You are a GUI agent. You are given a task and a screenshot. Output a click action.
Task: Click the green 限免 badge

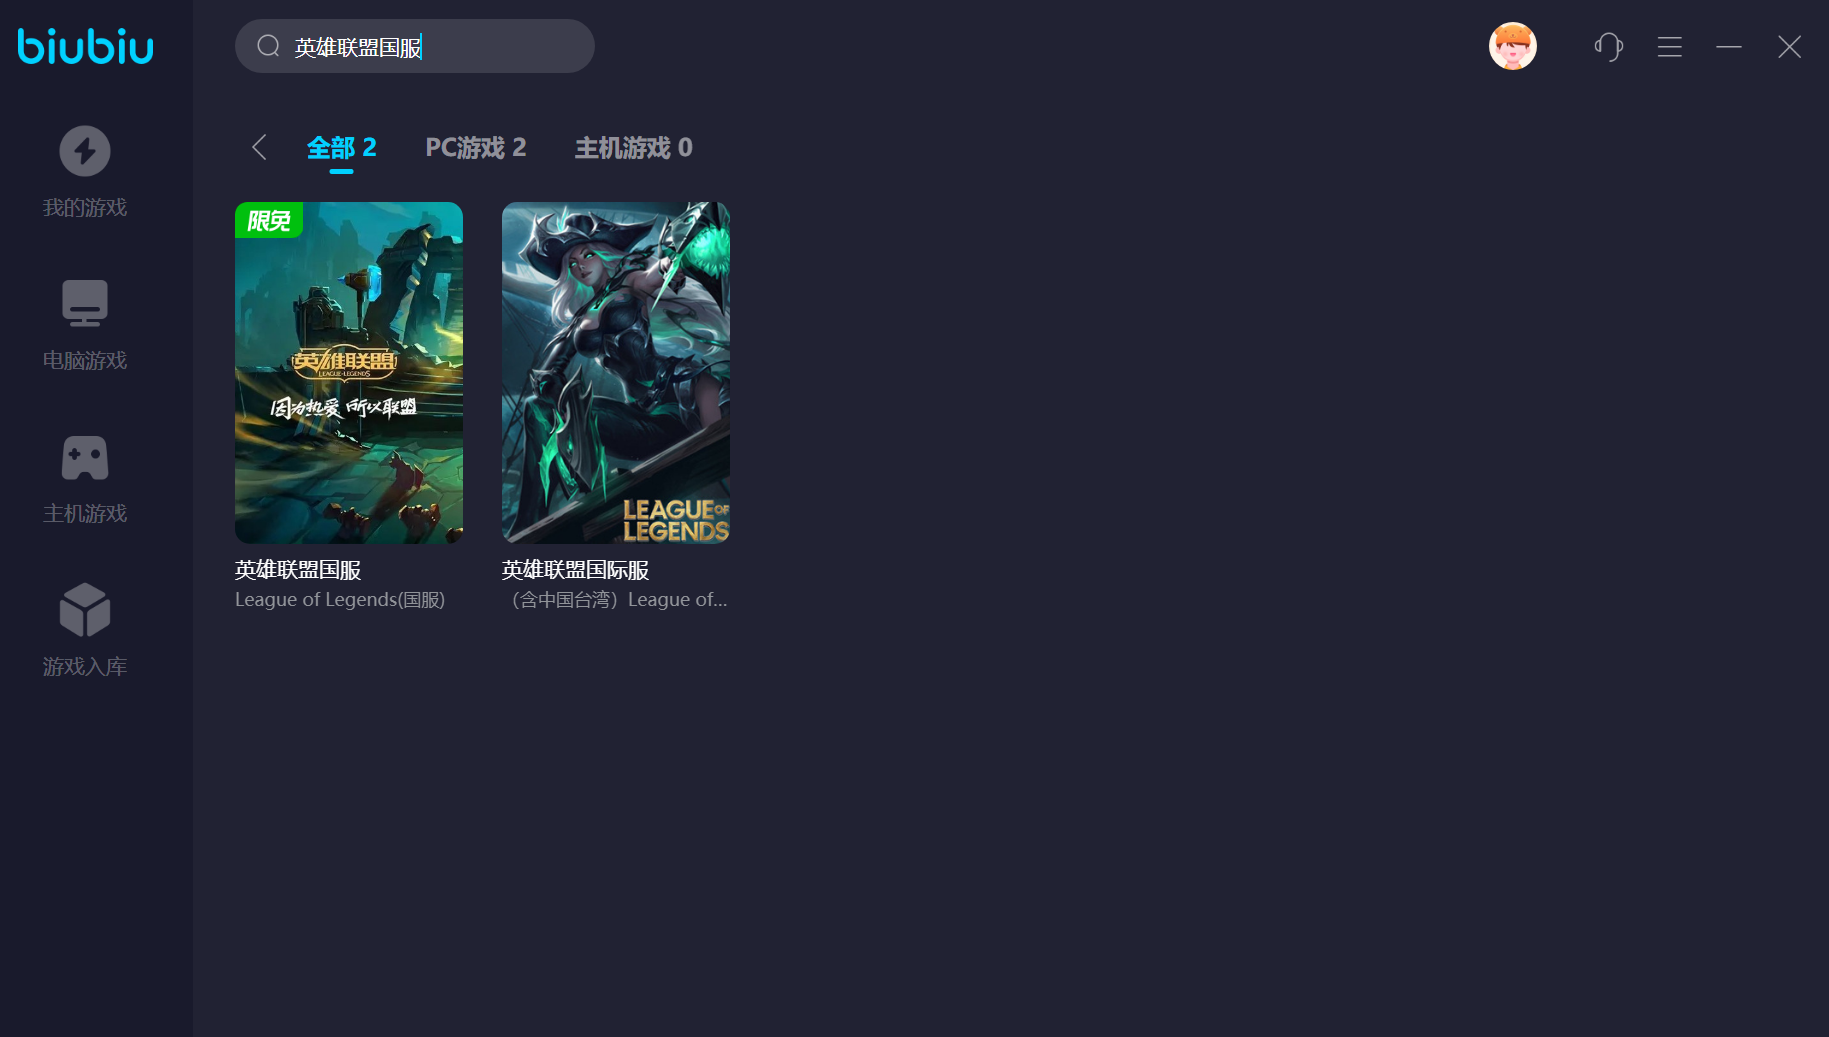268,220
